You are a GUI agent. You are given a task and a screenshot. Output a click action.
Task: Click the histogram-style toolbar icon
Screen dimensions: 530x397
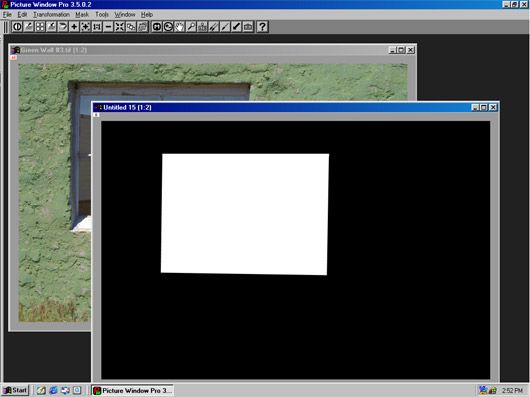202,27
